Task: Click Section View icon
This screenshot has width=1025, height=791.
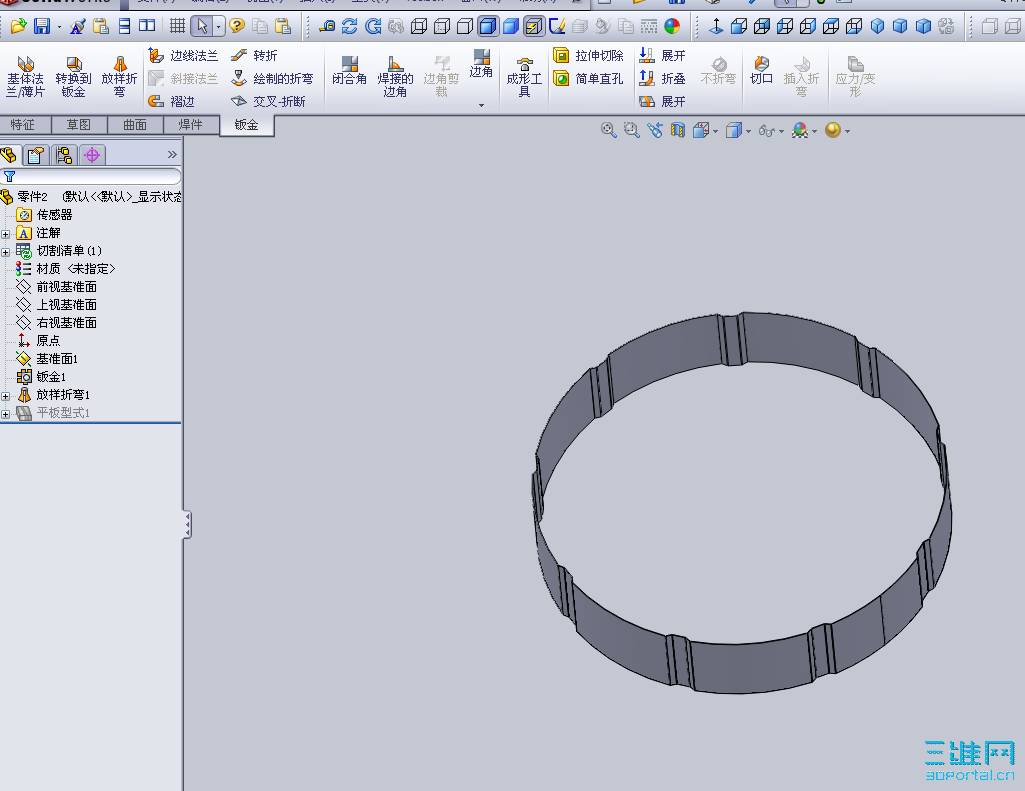Action: tap(678, 130)
